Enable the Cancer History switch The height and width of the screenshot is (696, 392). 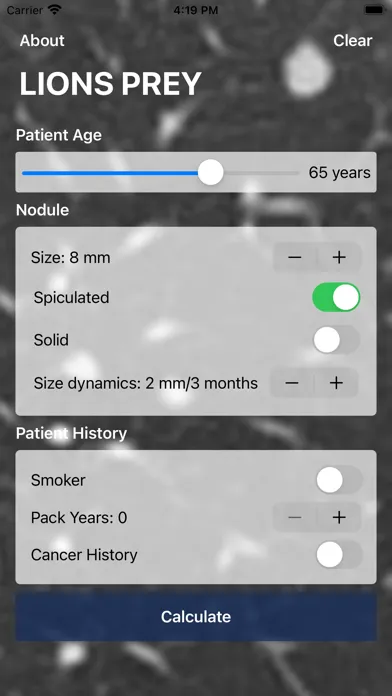tap(339, 555)
